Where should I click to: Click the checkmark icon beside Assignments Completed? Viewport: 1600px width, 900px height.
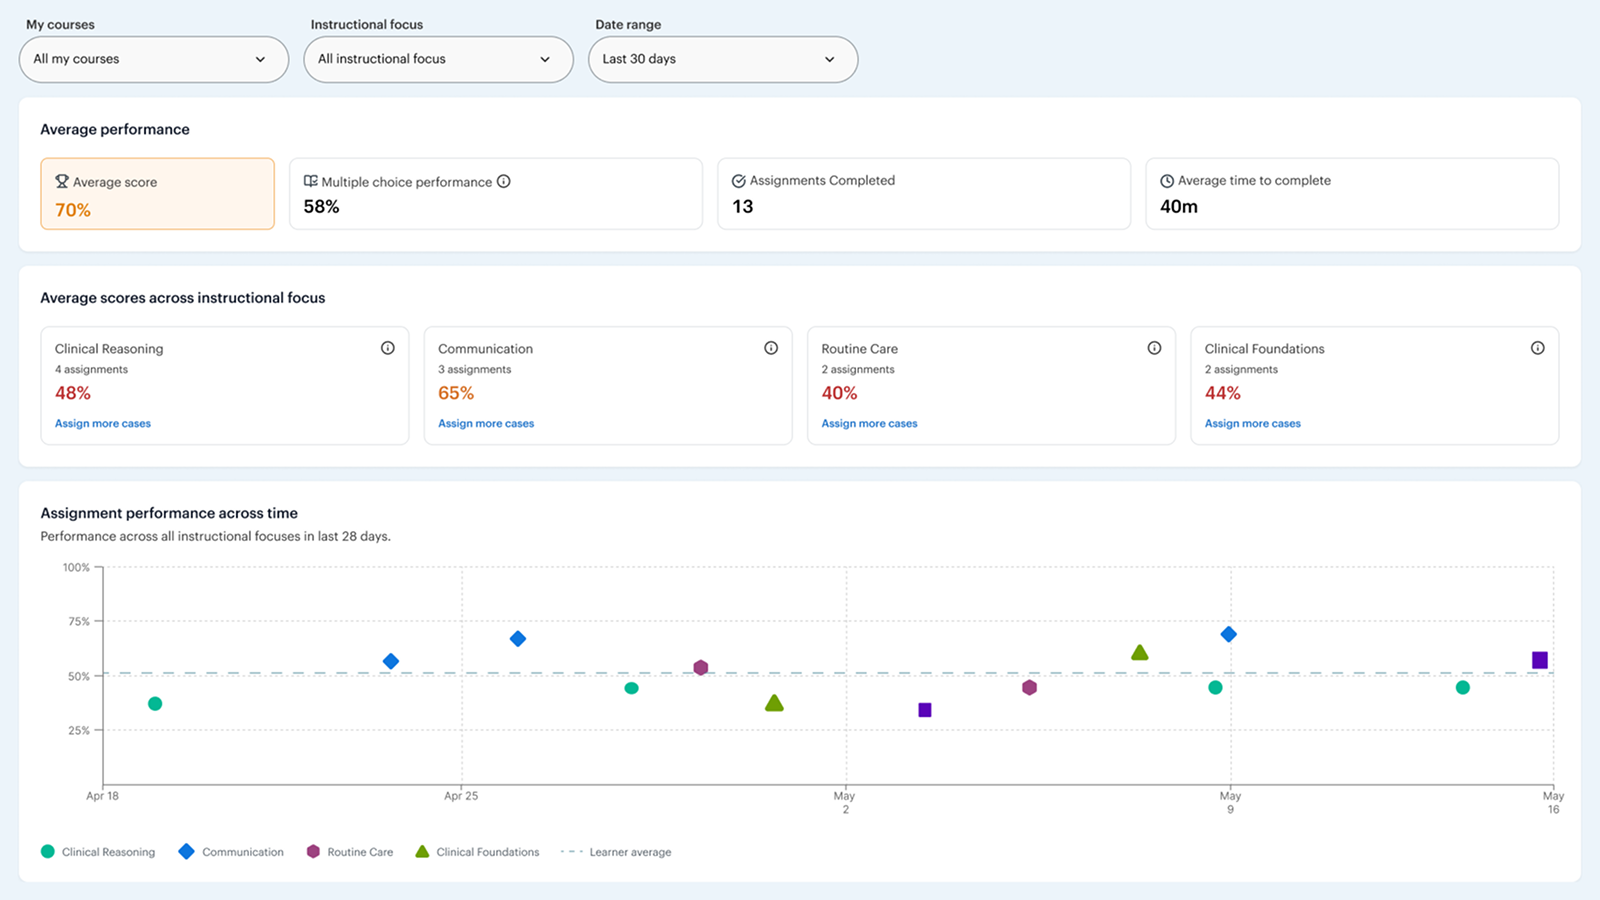[739, 181]
